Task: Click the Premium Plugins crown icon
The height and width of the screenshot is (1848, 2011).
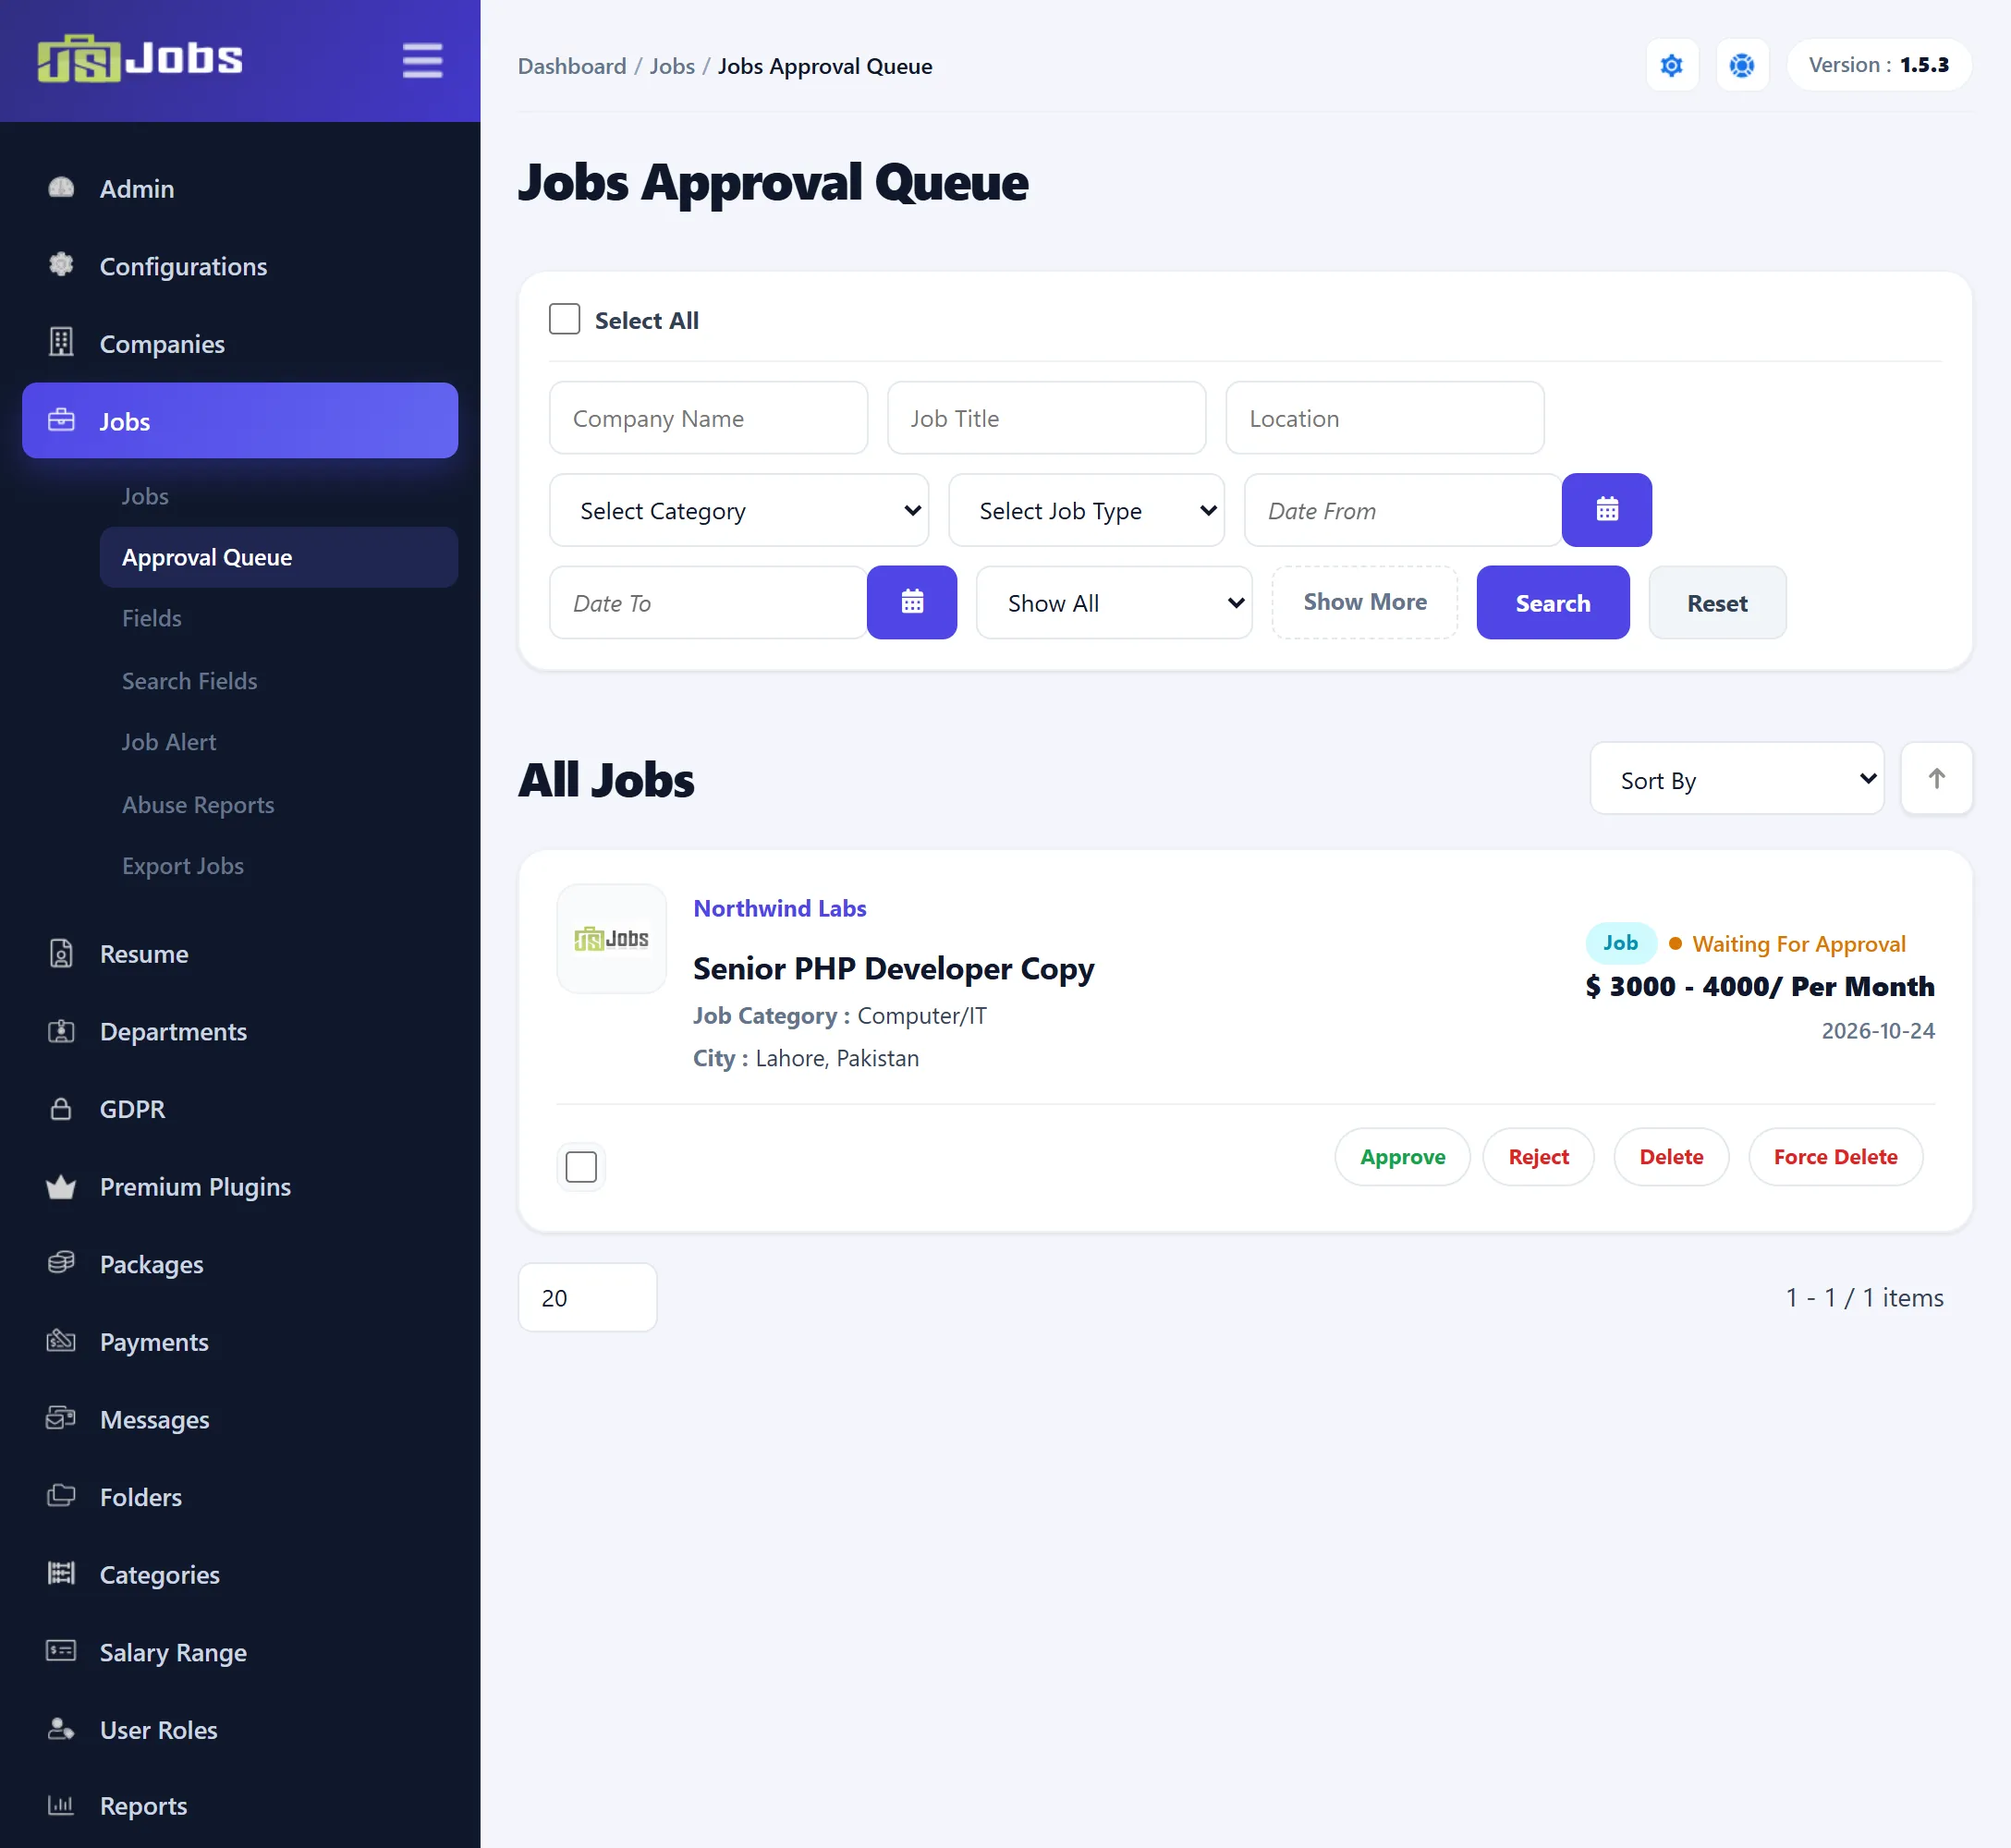Action: [x=61, y=1186]
